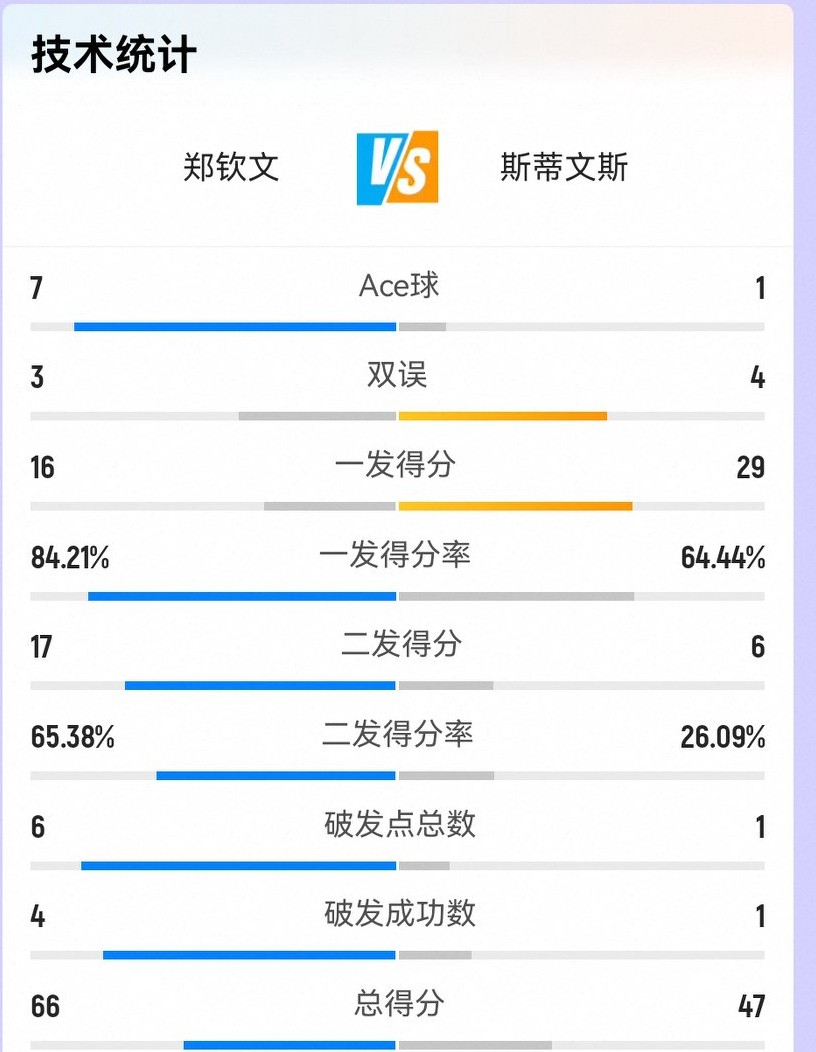Tap the 总得分 stat label
Viewport: 816px width, 1052px height.
coord(399,1004)
